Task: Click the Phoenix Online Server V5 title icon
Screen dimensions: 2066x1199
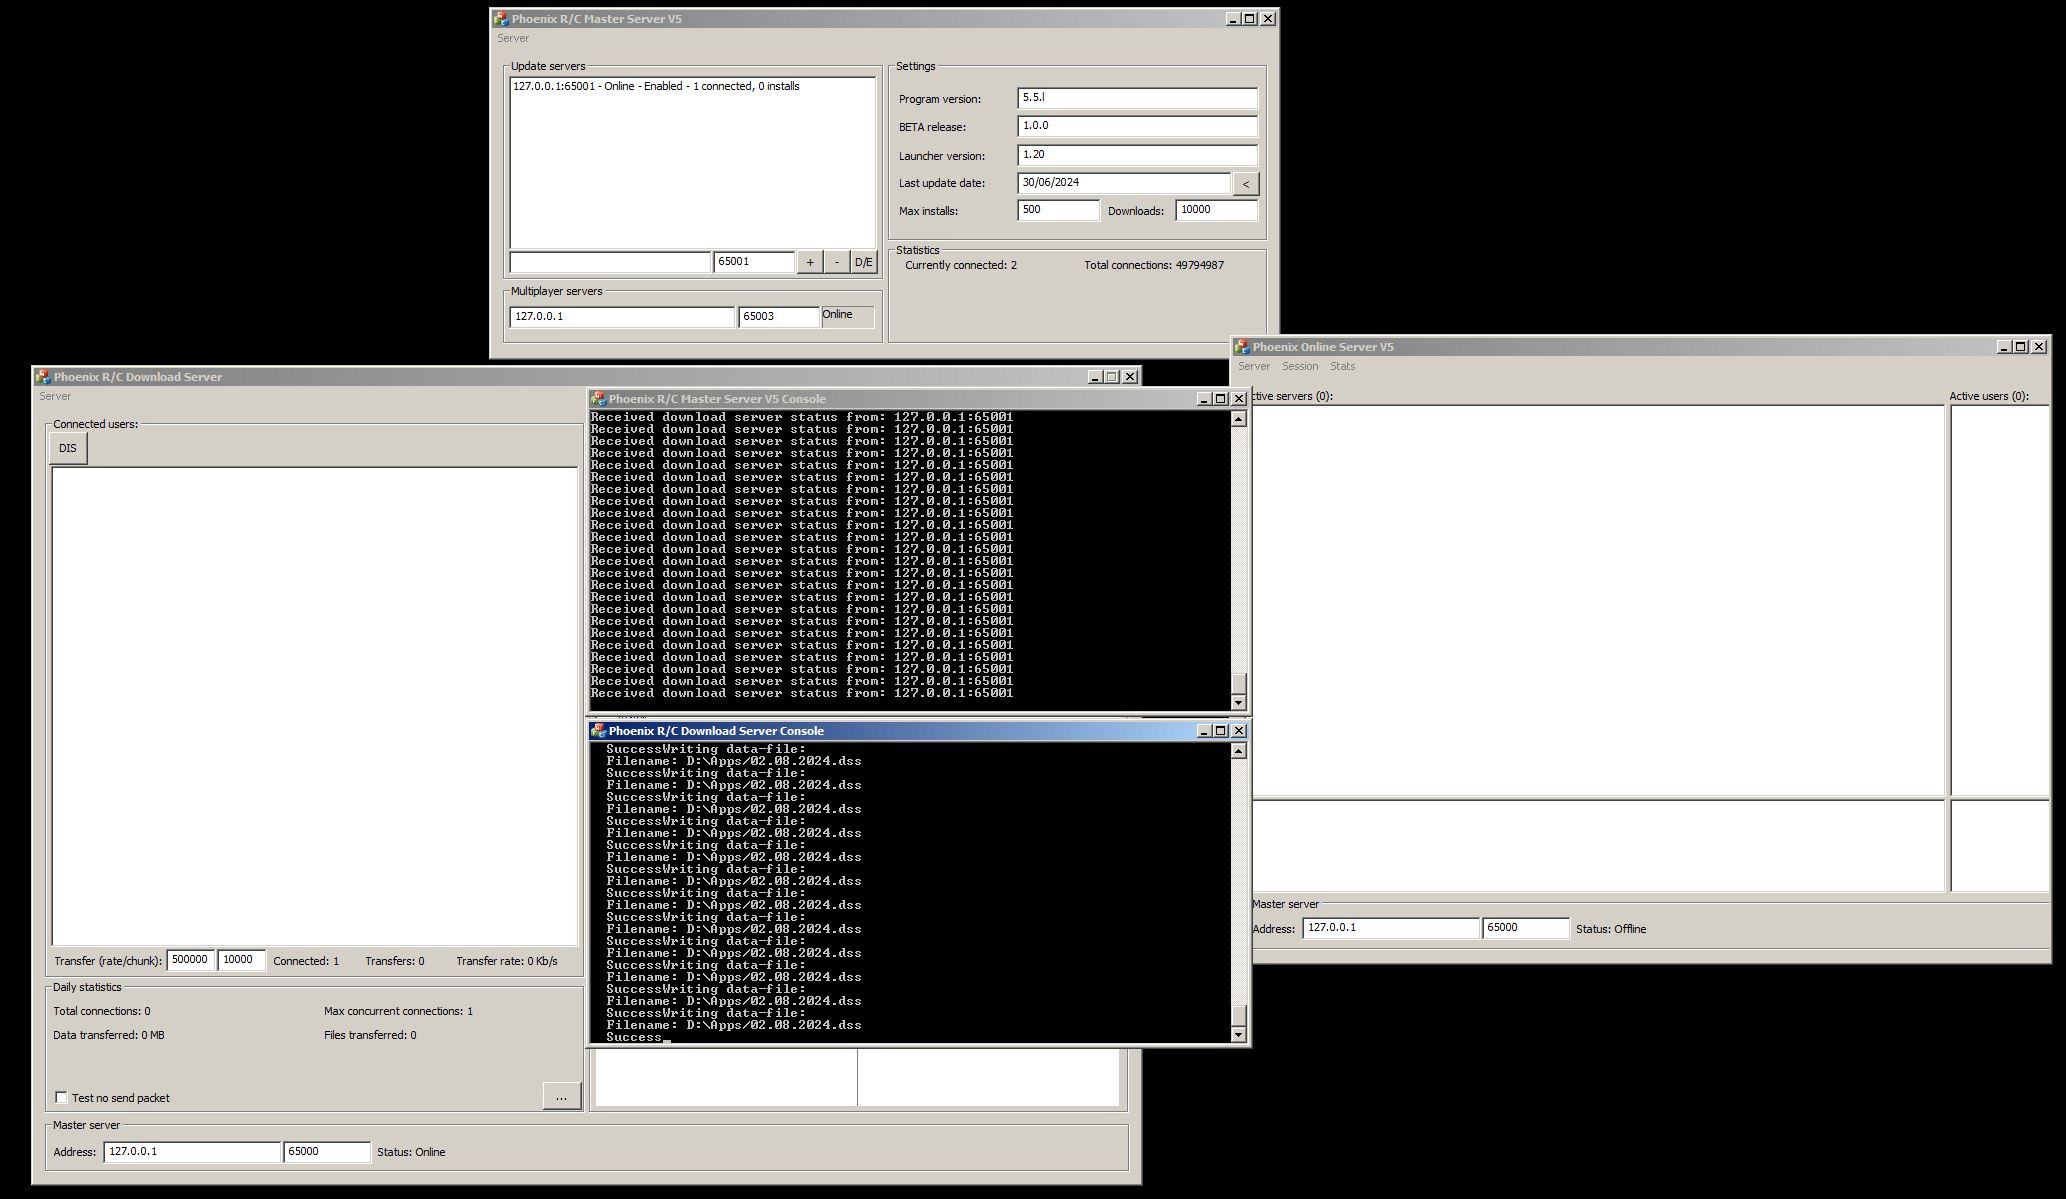Action: (x=1242, y=347)
